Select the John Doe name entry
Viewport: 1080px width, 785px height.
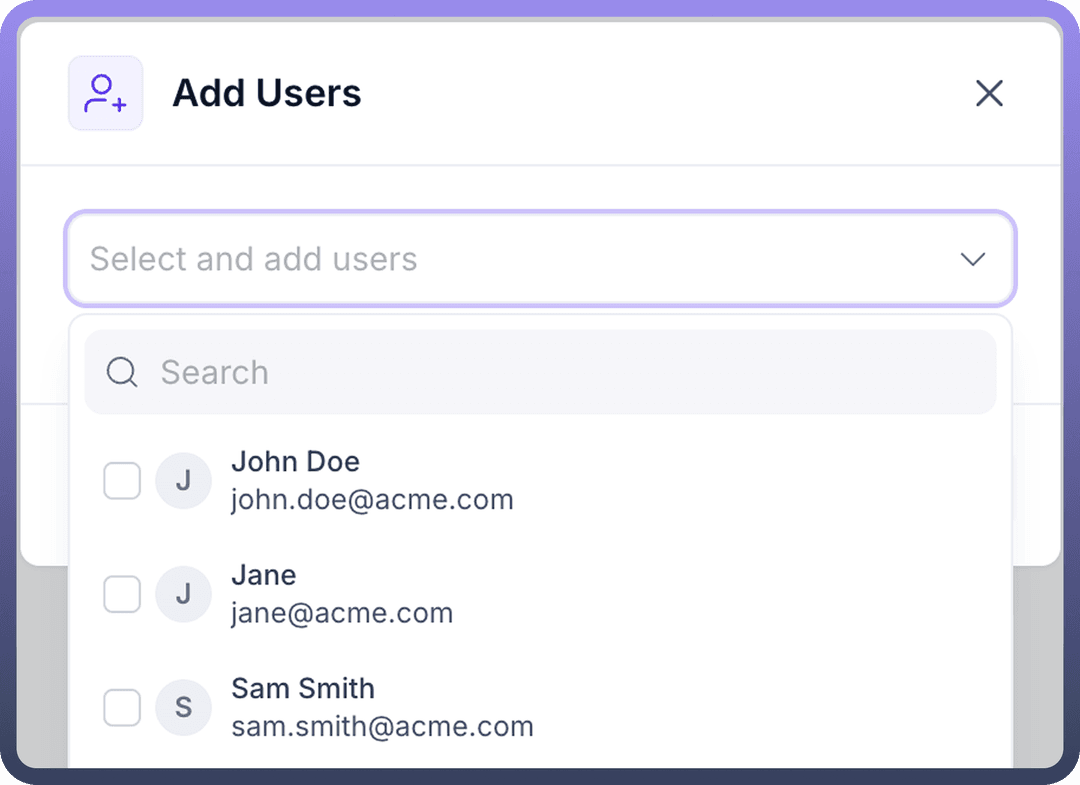point(295,462)
